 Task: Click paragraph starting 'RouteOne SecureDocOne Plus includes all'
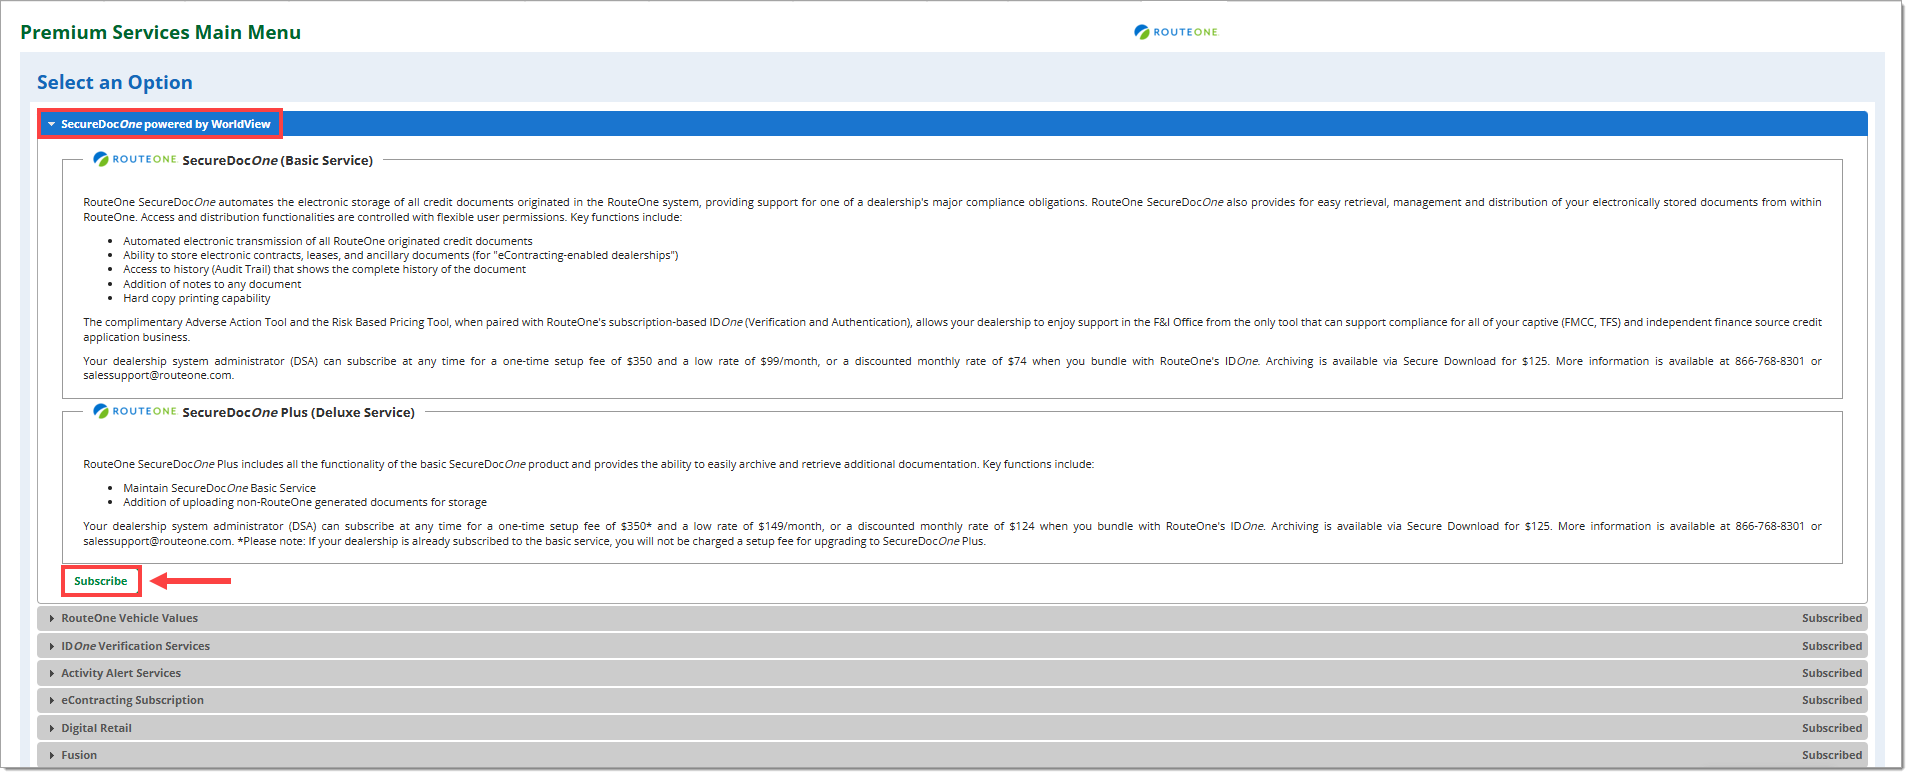pos(589,464)
